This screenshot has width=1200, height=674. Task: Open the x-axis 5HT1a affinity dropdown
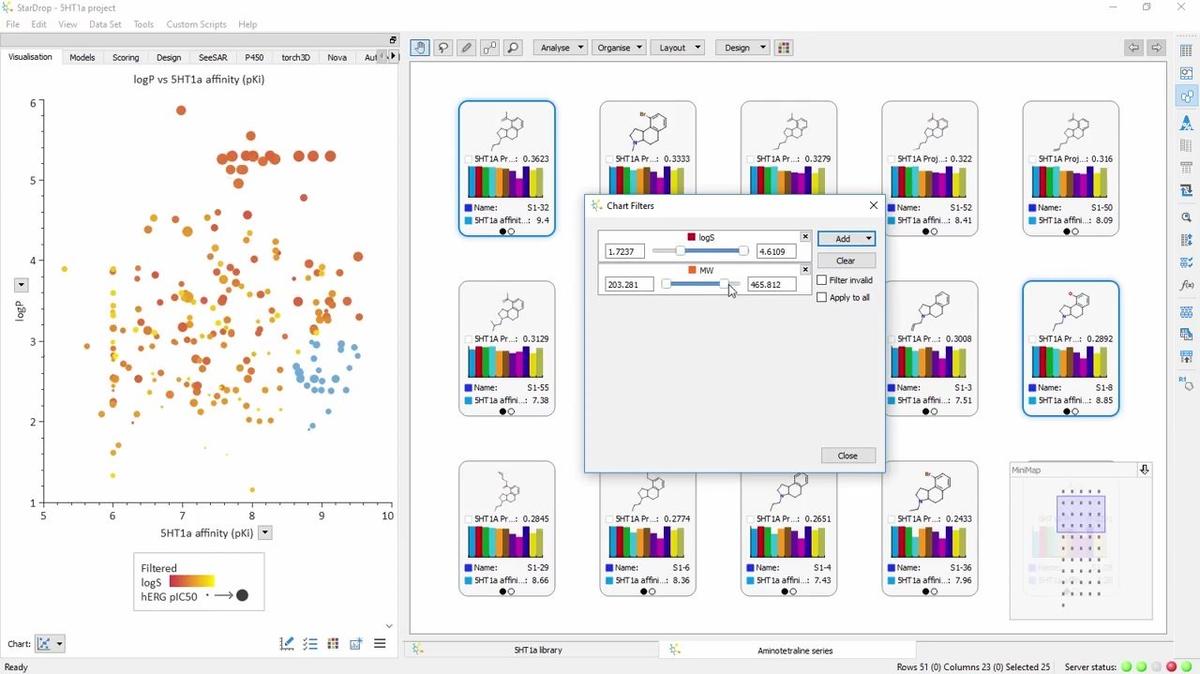tap(265, 533)
